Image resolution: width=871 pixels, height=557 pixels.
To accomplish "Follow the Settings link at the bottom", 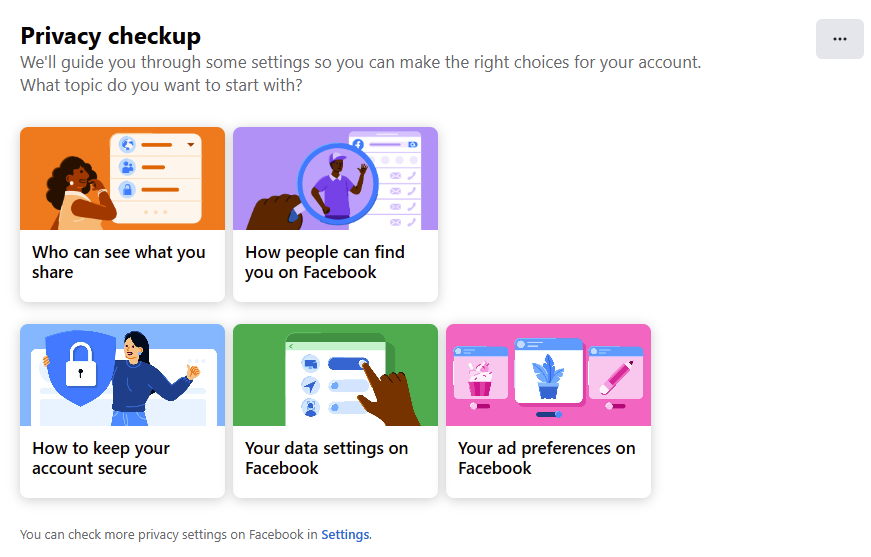I will [x=345, y=535].
